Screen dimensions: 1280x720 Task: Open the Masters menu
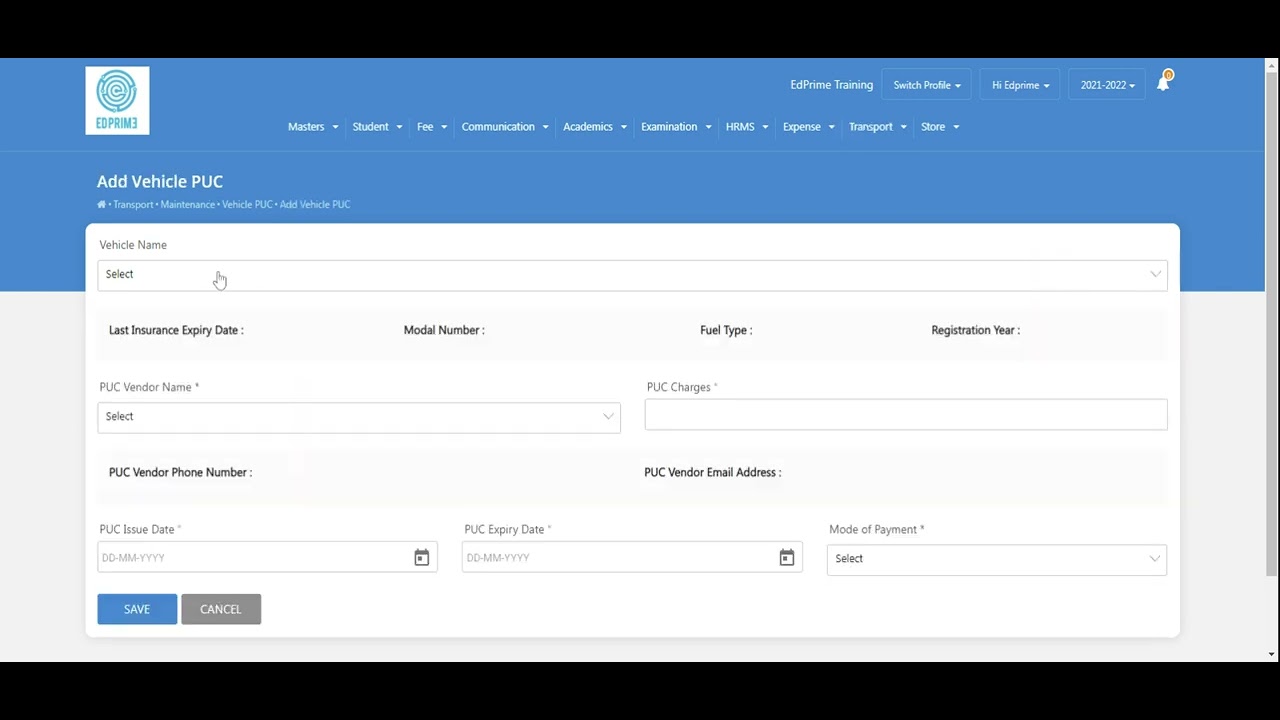pos(313,127)
